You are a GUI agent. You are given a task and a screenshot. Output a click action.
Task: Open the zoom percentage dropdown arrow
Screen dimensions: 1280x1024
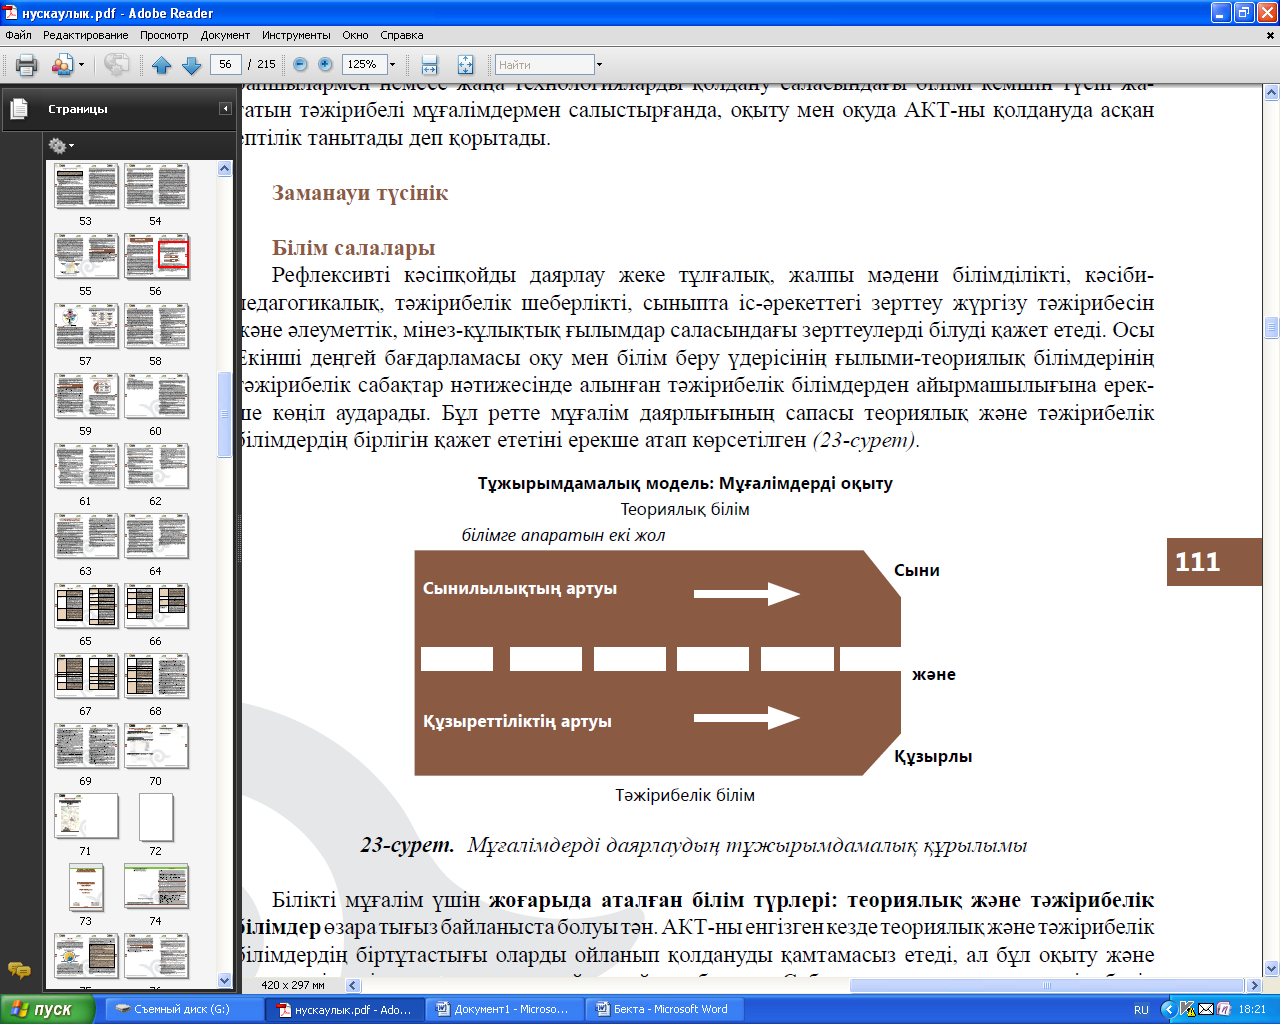pyautogui.click(x=392, y=64)
